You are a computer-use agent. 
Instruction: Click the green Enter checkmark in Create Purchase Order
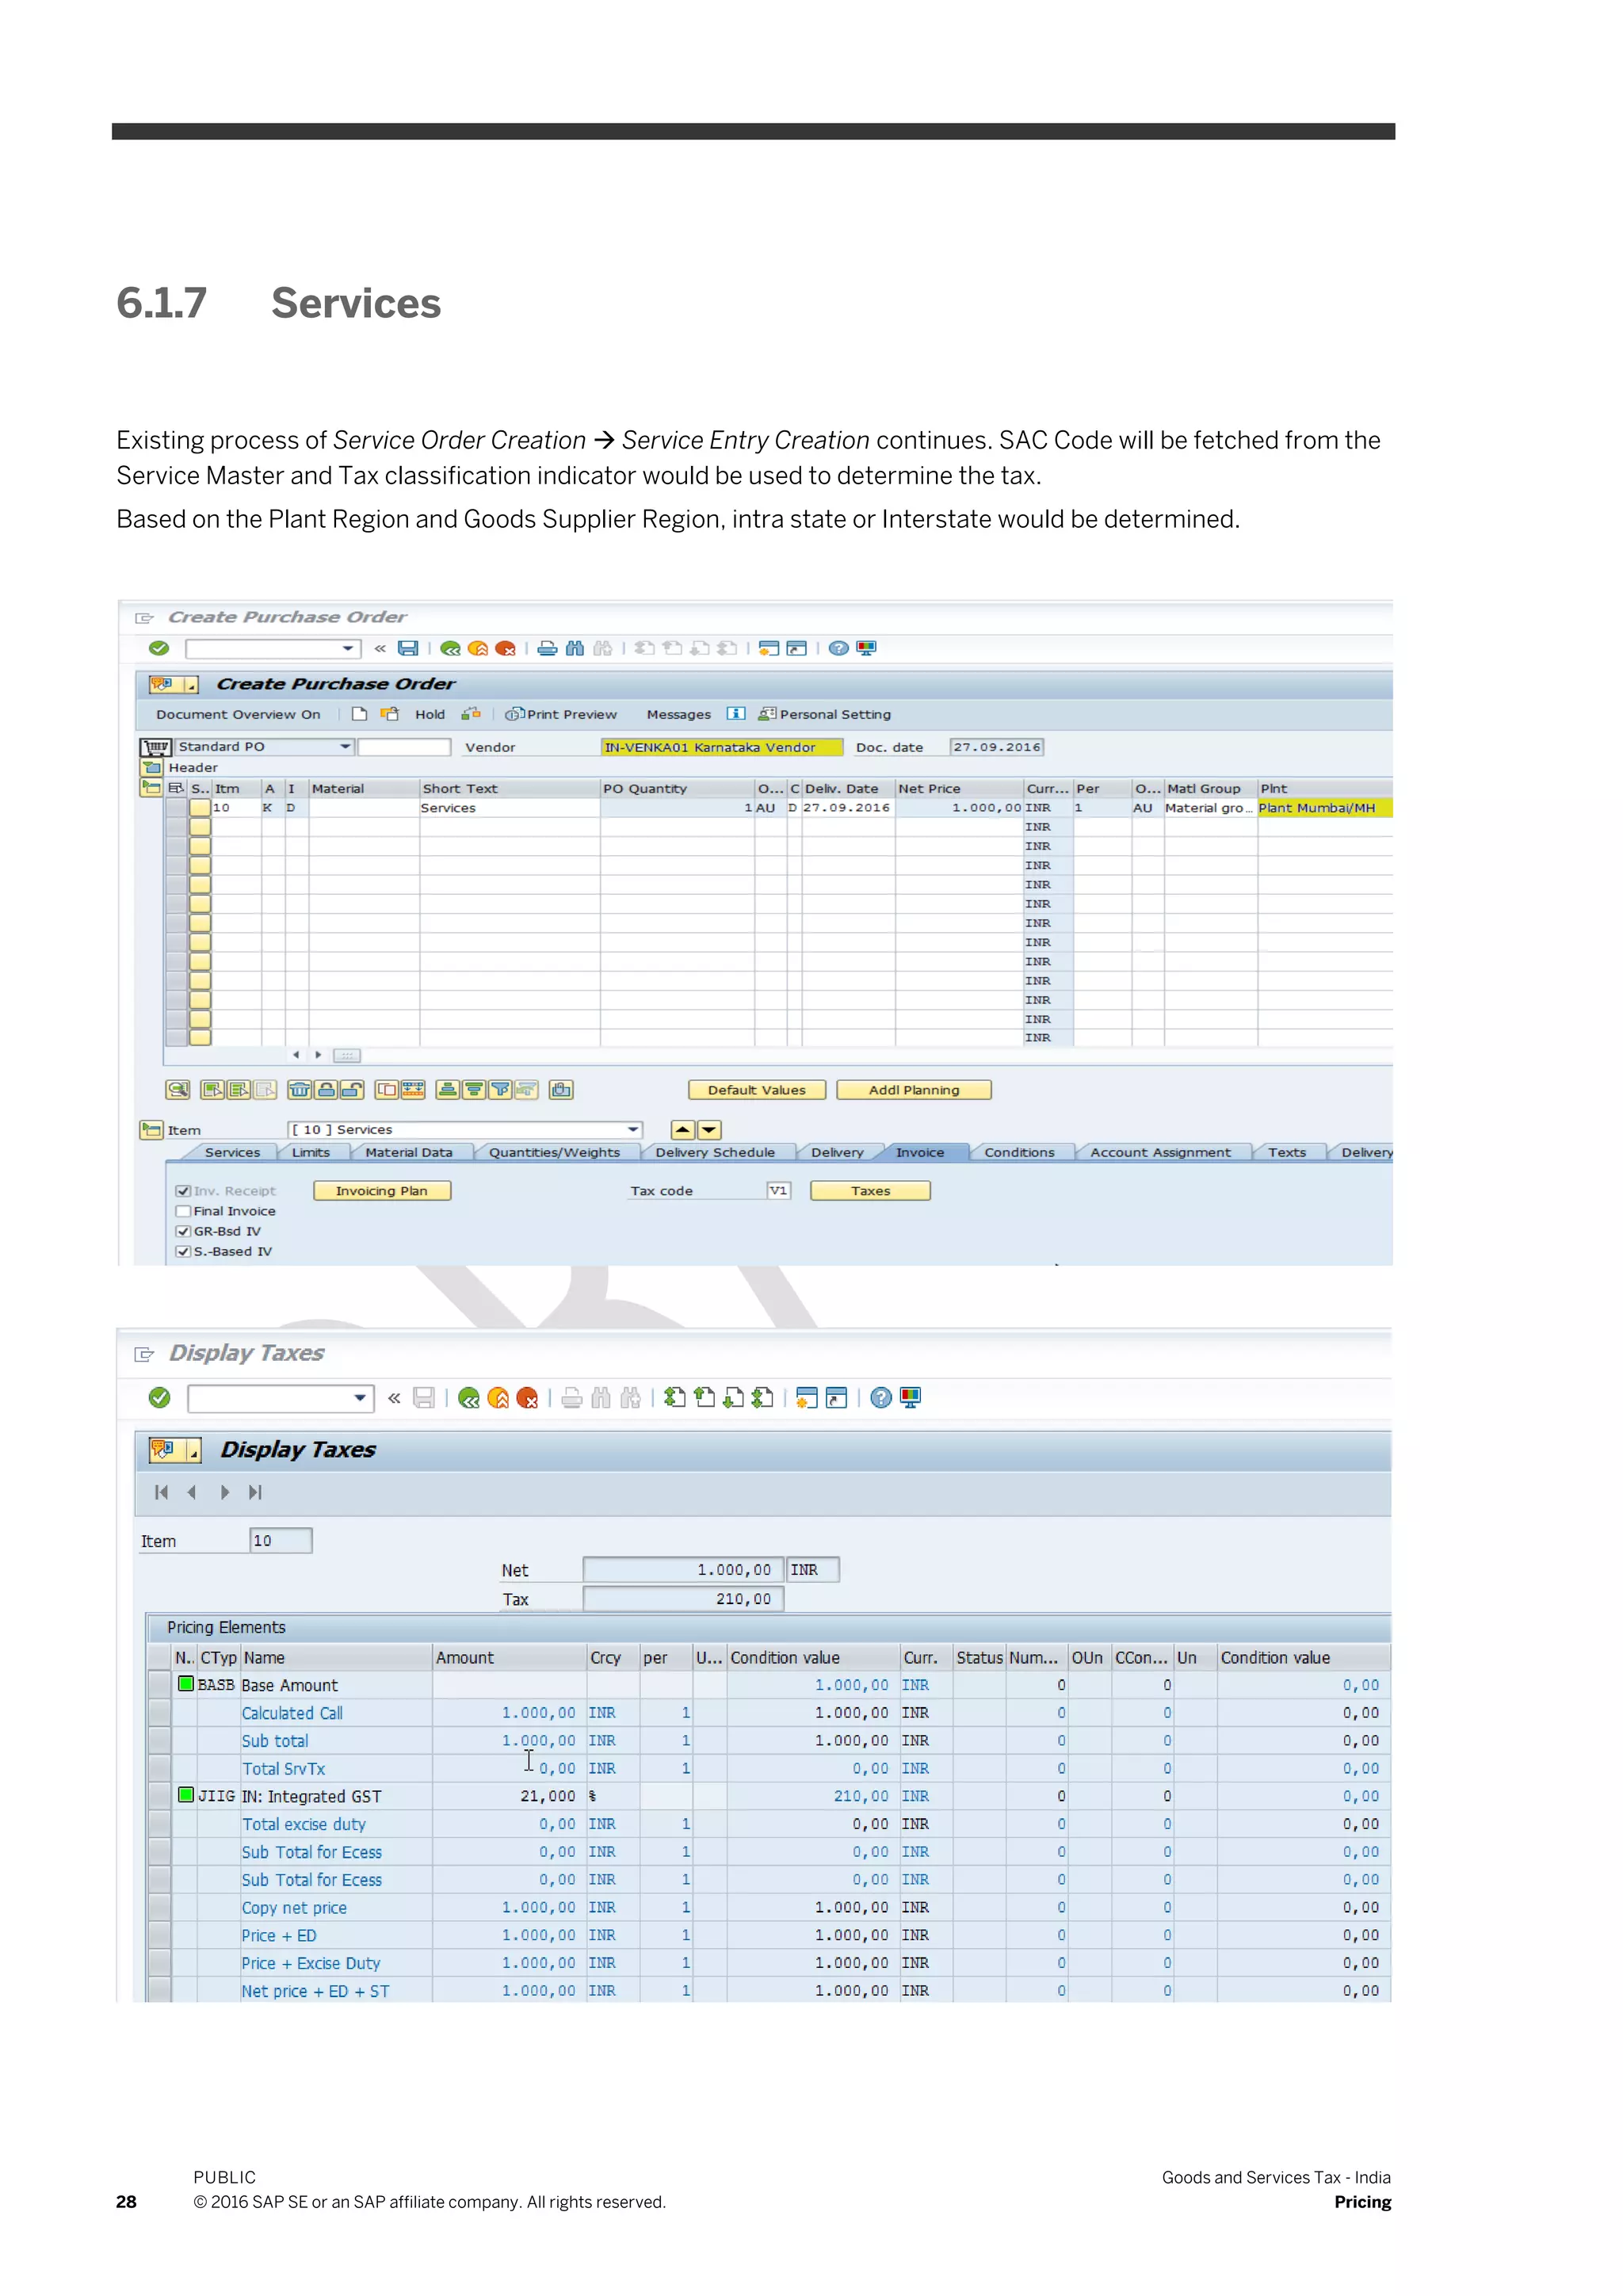pyautogui.click(x=159, y=648)
